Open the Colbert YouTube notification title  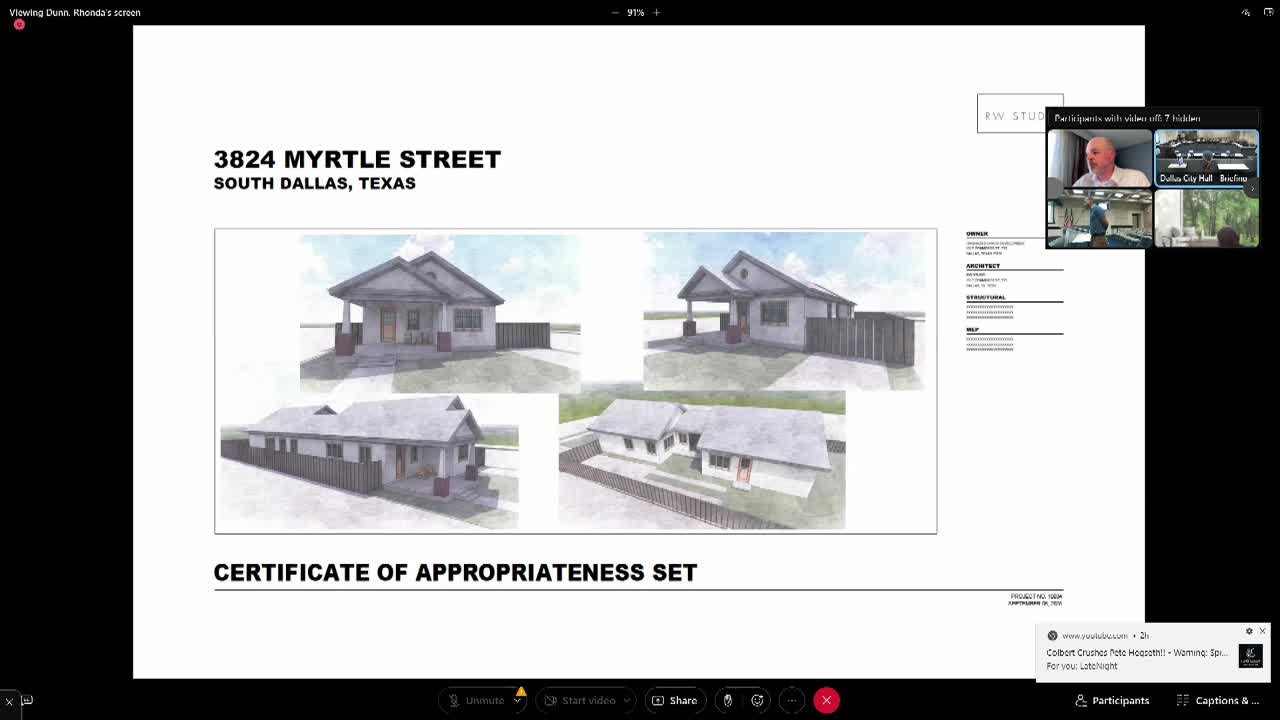[1137, 653]
